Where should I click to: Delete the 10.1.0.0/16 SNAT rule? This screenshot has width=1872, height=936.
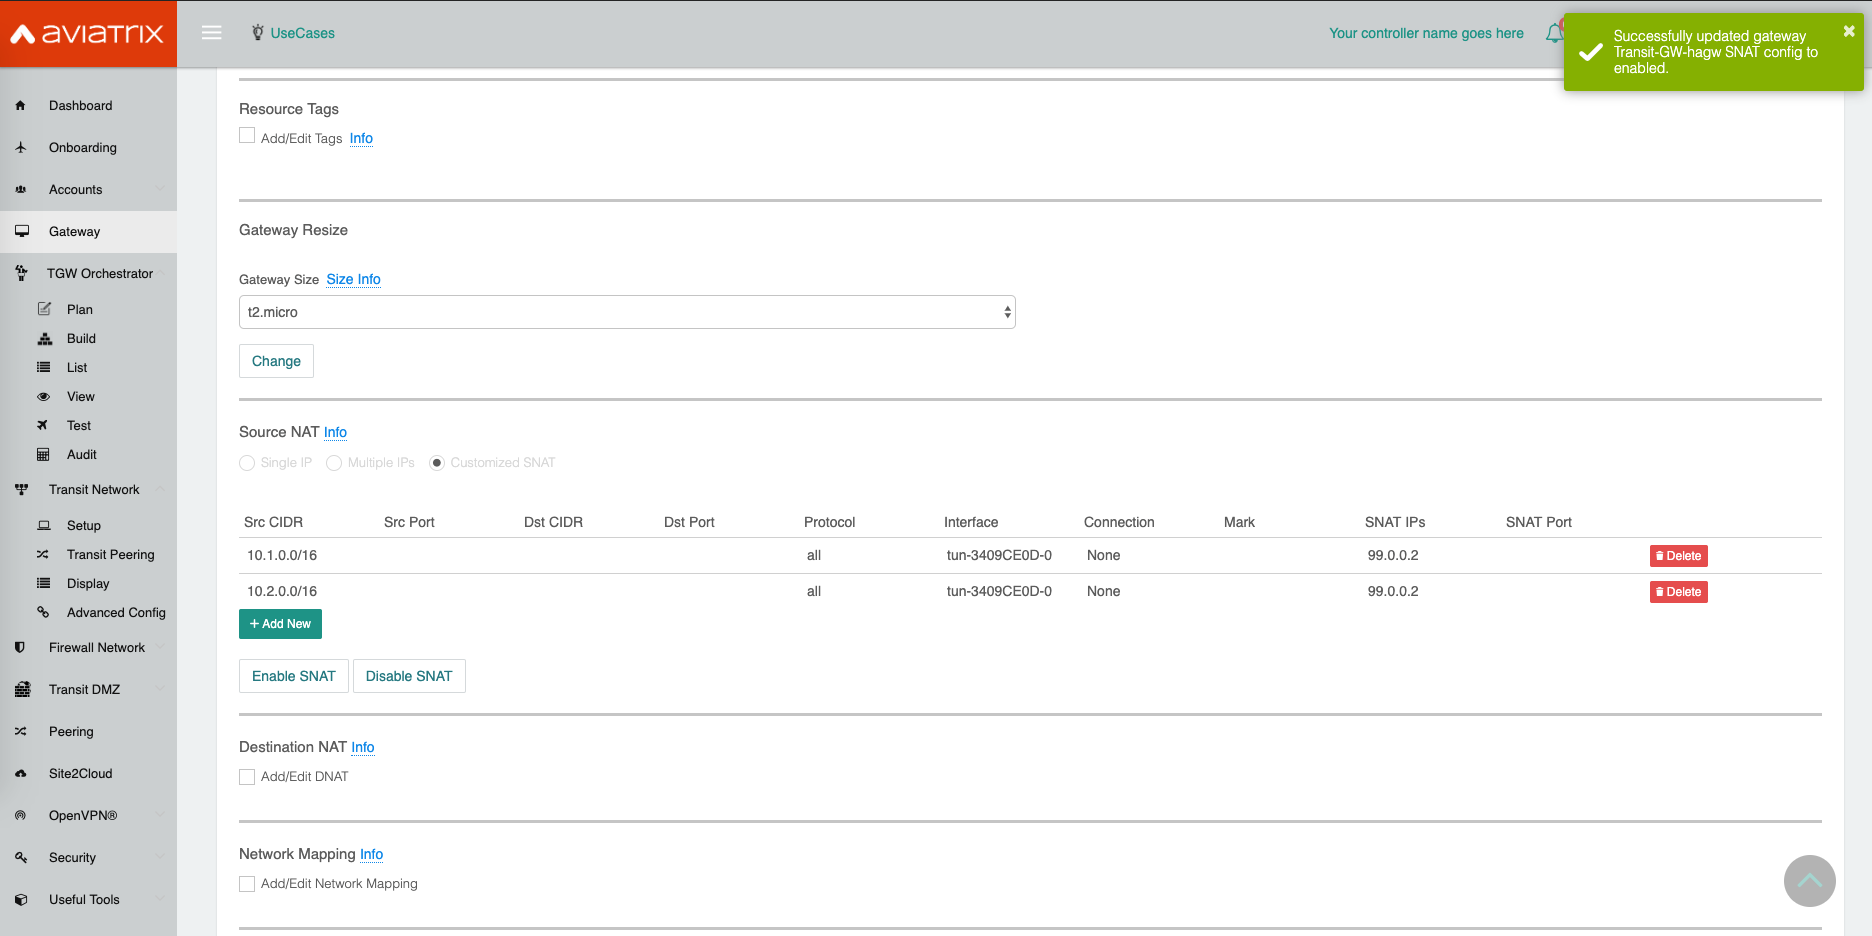[1678, 556]
